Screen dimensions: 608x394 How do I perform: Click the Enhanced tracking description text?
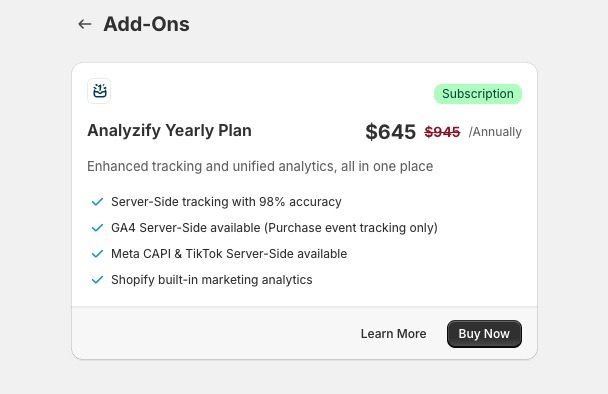[x=260, y=166]
